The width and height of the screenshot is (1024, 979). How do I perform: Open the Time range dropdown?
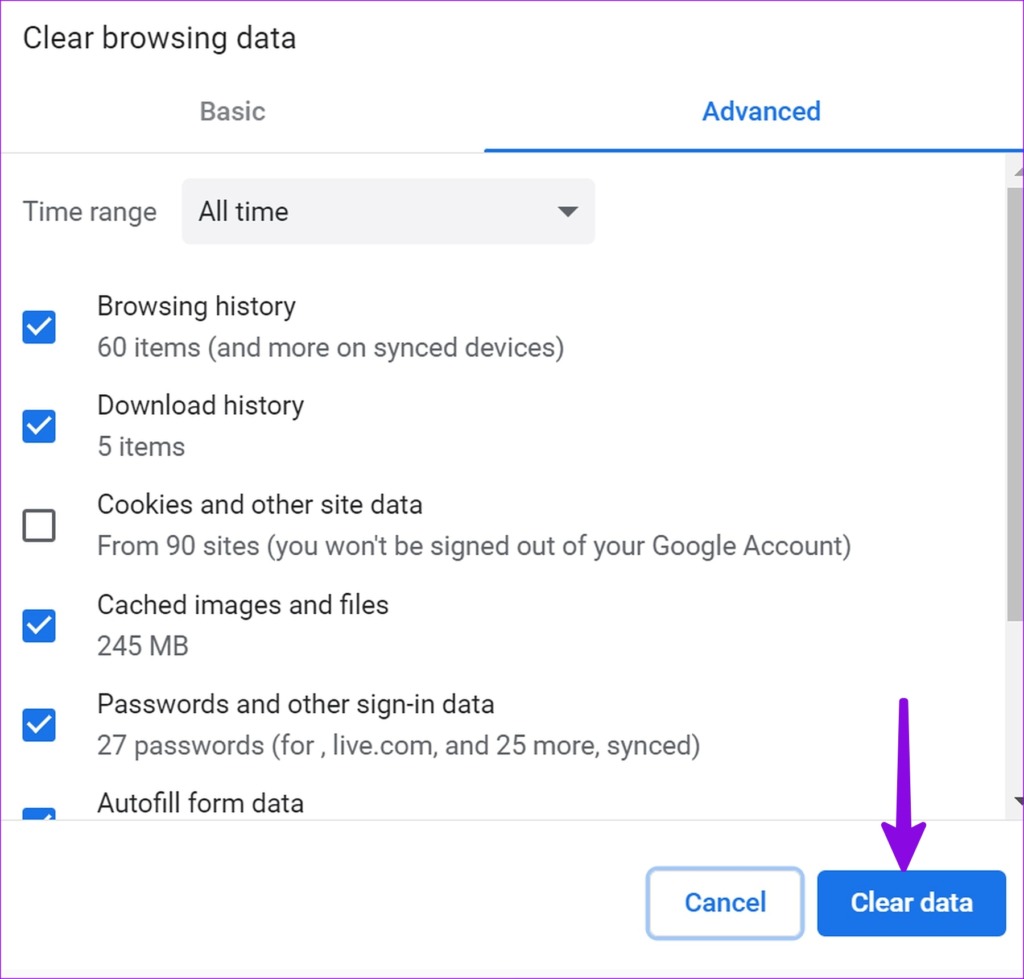(x=388, y=212)
